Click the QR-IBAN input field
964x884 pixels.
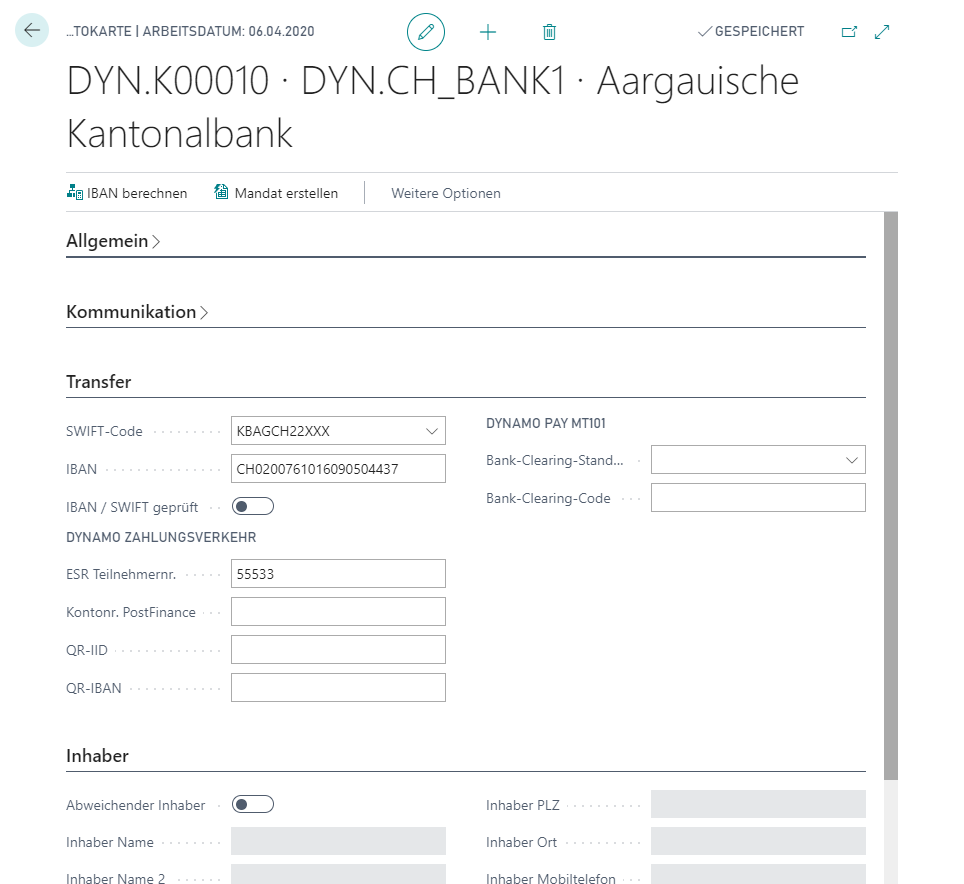pyautogui.click(x=338, y=688)
